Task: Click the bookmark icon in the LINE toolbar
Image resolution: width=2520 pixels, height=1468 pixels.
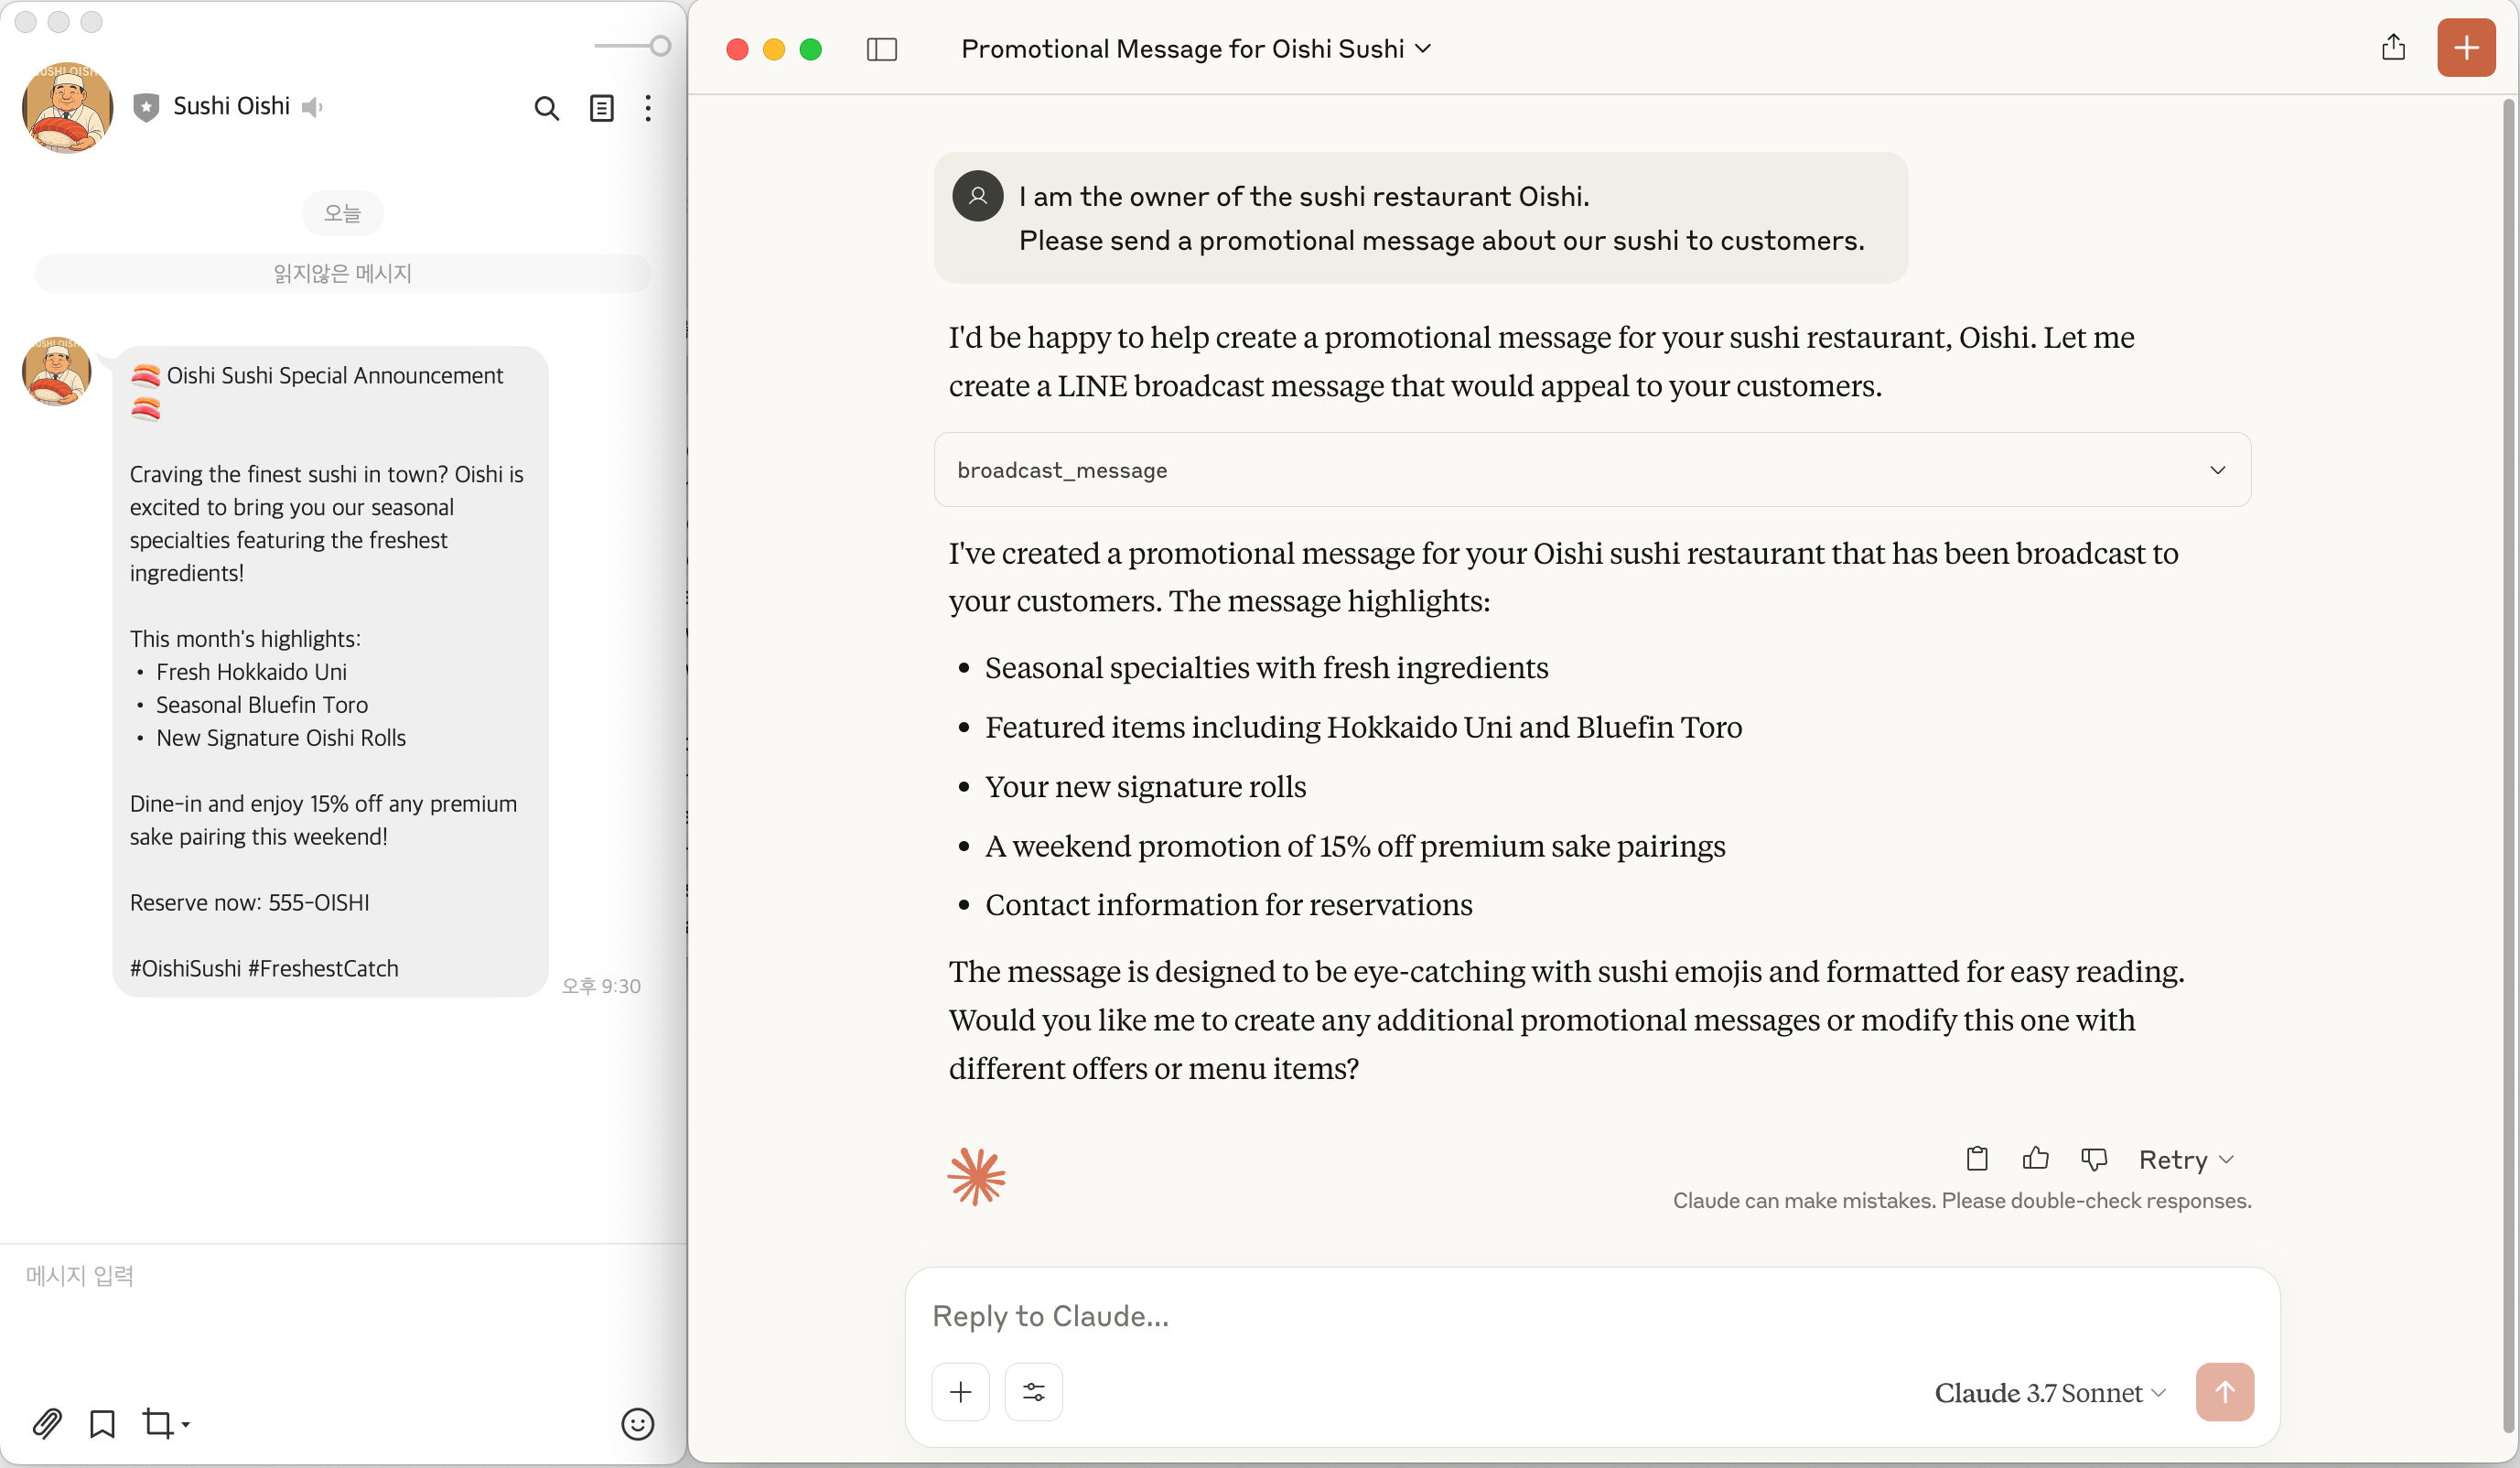Action: [102, 1422]
